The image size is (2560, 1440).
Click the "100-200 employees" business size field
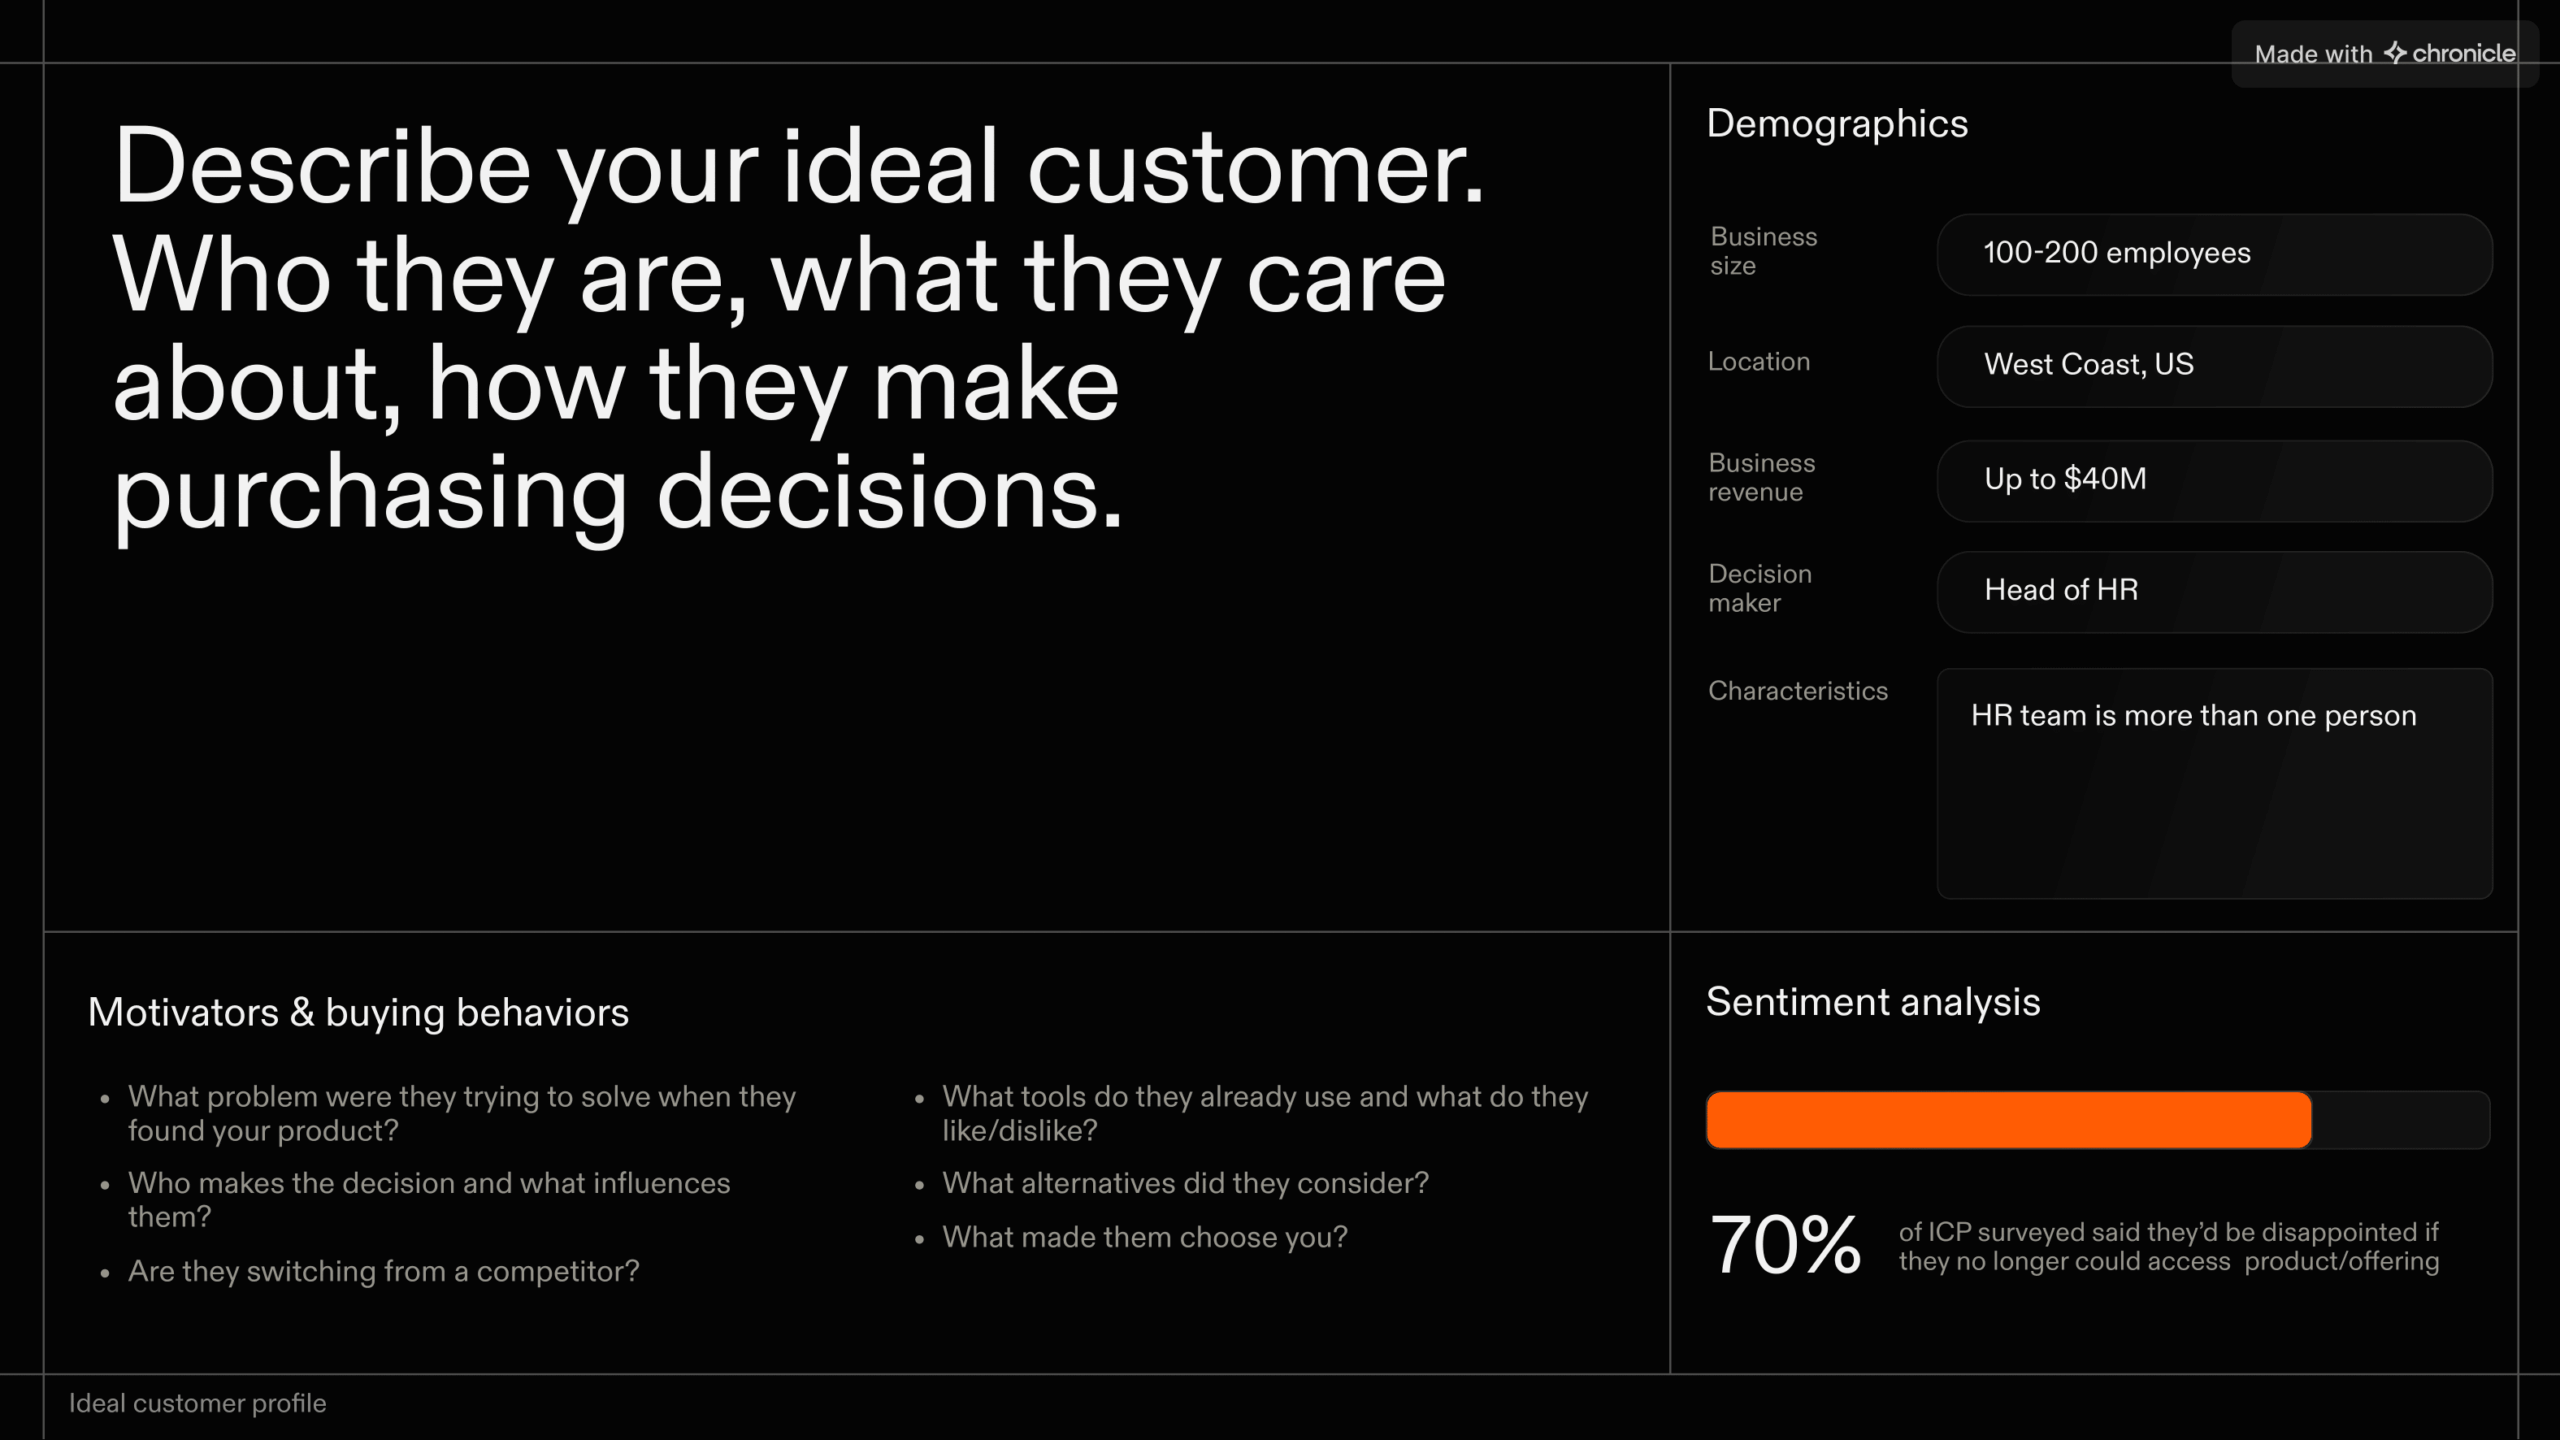click(x=2214, y=254)
